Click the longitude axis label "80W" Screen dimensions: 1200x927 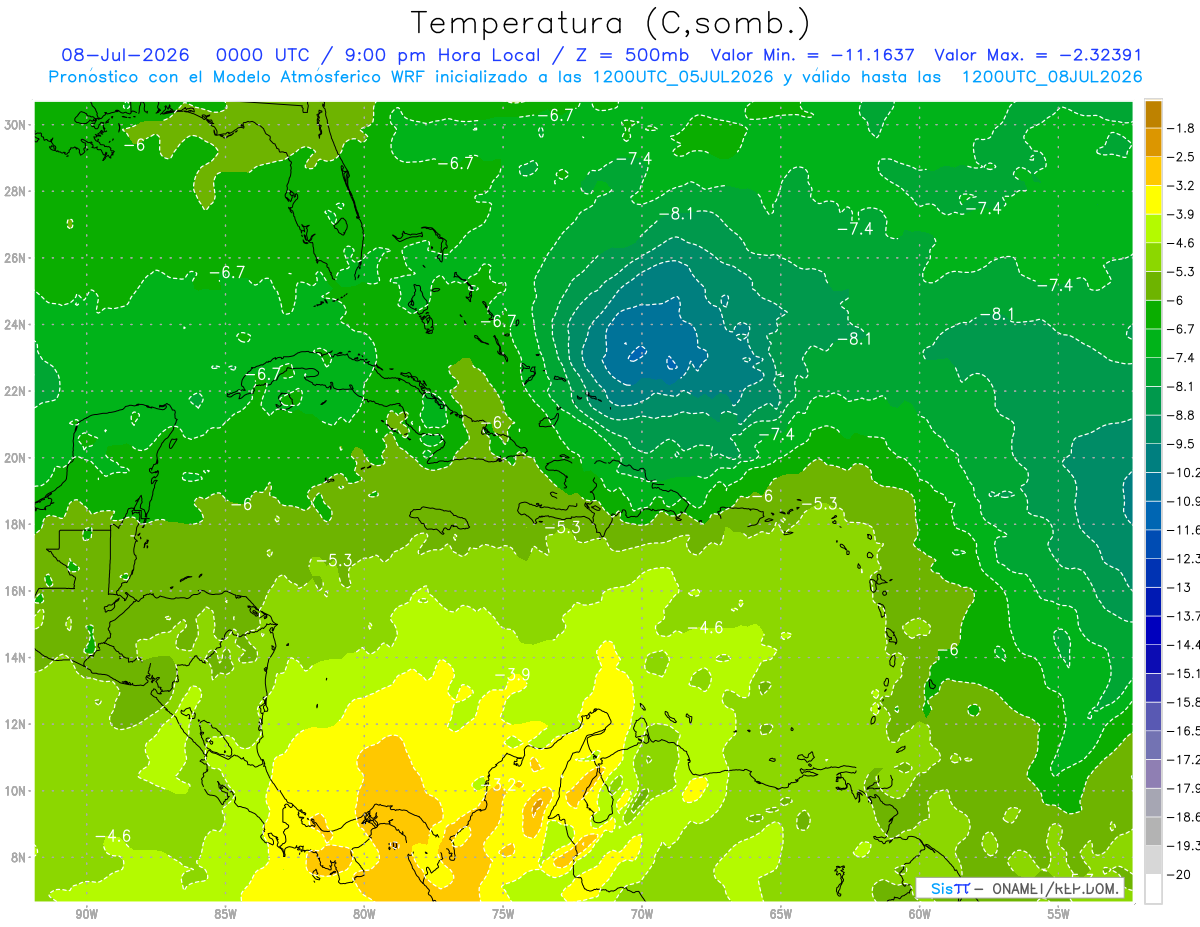click(x=364, y=914)
